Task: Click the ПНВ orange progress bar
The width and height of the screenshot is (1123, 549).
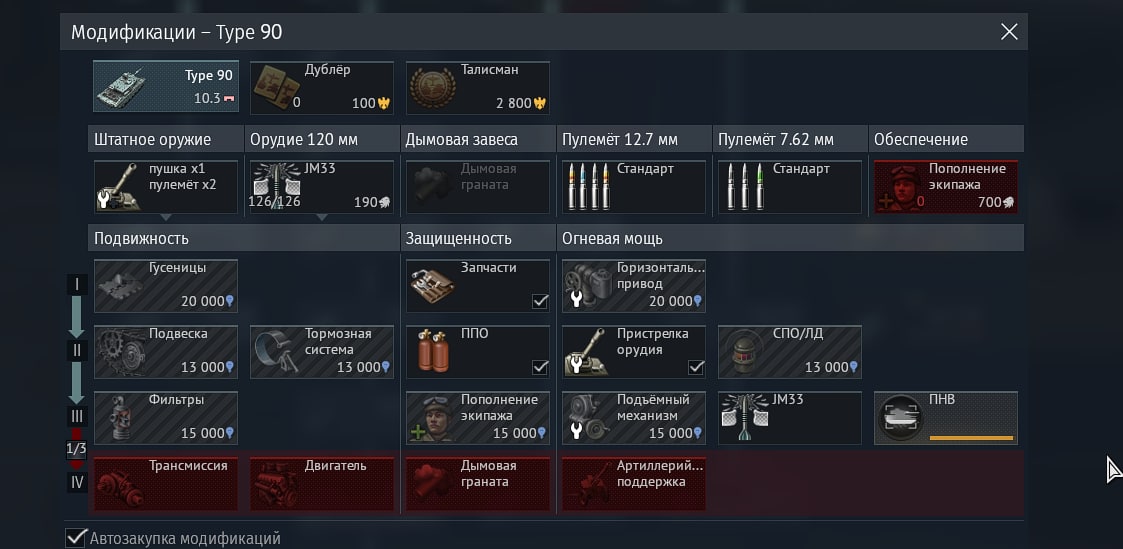Action: coord(971,437)
